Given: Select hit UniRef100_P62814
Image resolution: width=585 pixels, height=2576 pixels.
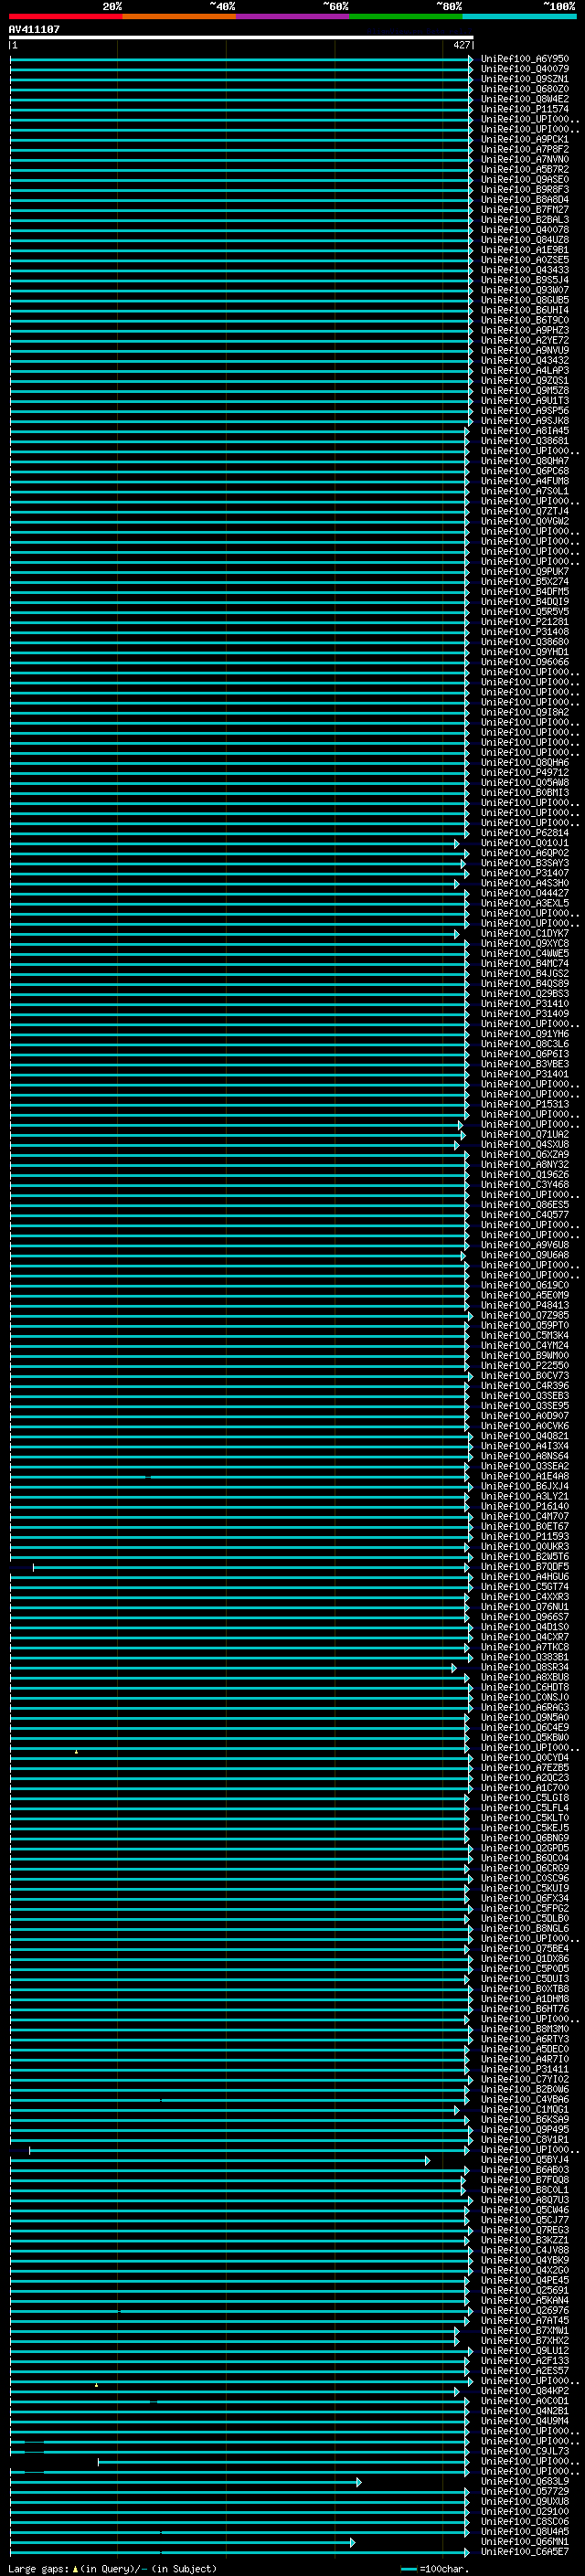Looking at the screenshot, I should [524, 833].
